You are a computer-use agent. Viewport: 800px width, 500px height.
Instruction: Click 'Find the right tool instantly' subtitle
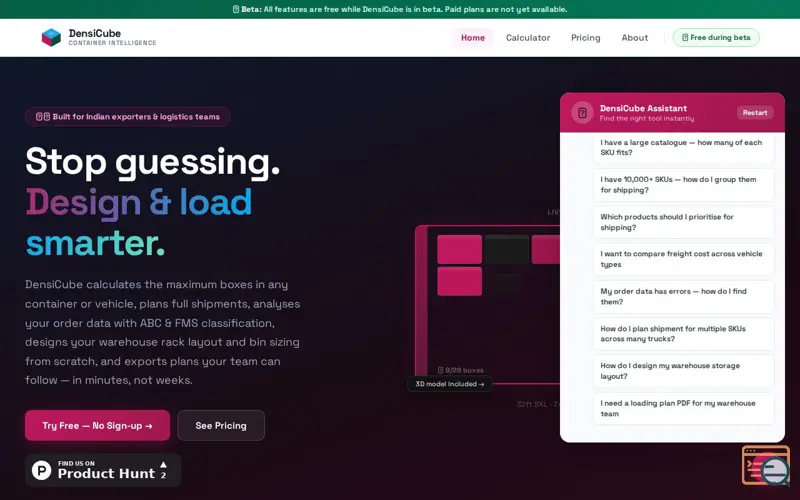tap(646, 118)
